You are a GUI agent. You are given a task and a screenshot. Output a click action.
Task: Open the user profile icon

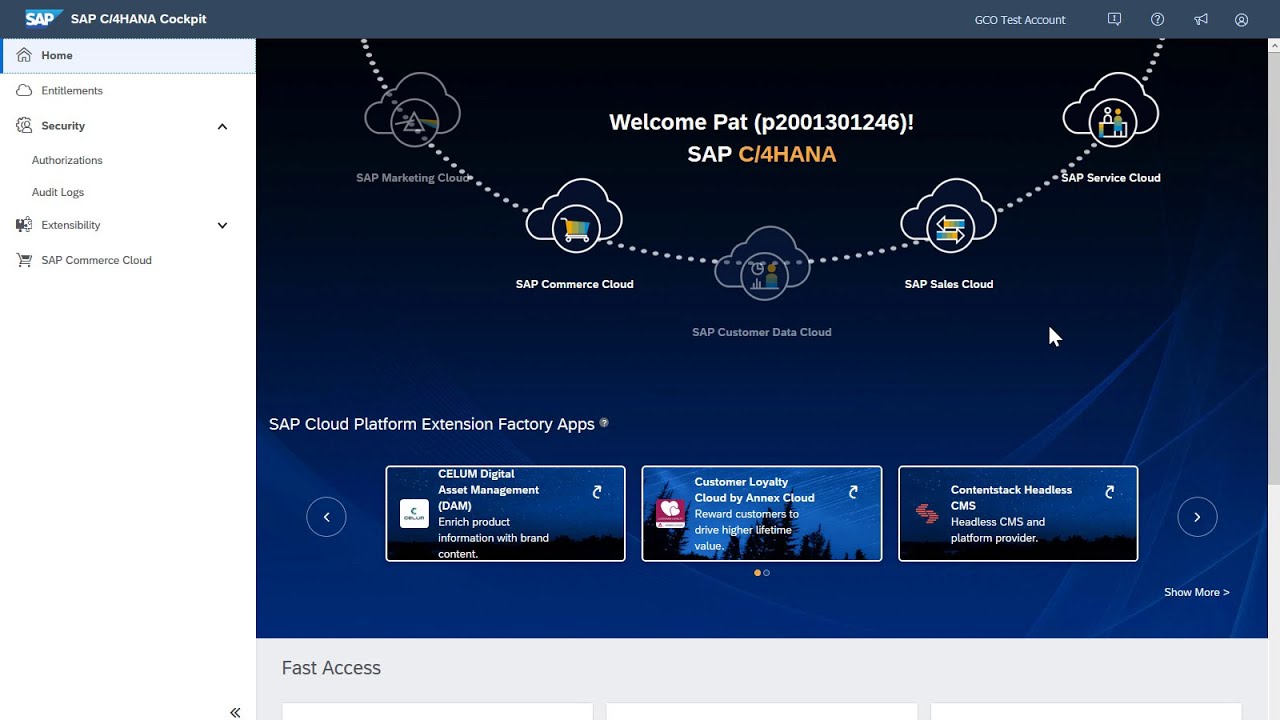pos(1241,19)
